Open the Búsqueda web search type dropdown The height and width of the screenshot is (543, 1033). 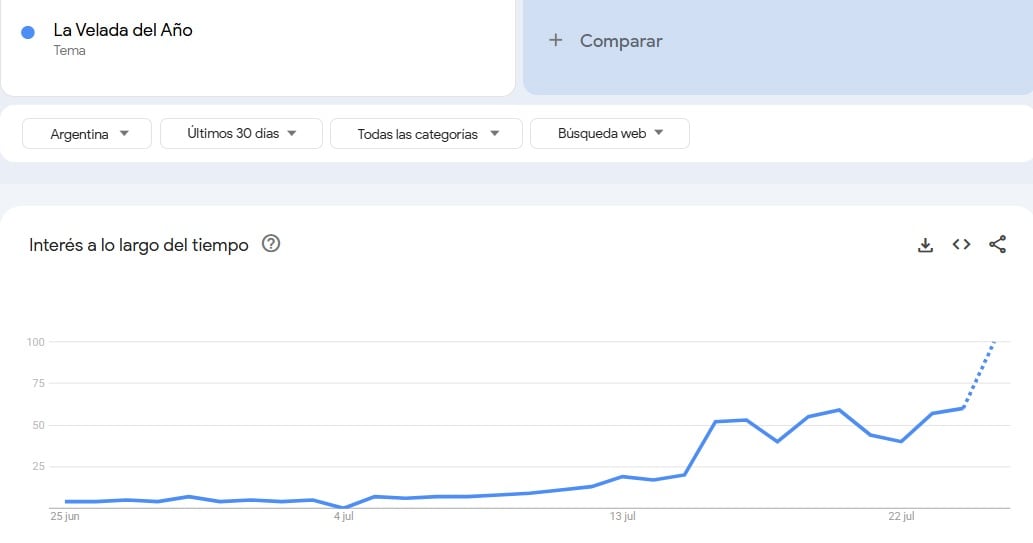[610, 134]
